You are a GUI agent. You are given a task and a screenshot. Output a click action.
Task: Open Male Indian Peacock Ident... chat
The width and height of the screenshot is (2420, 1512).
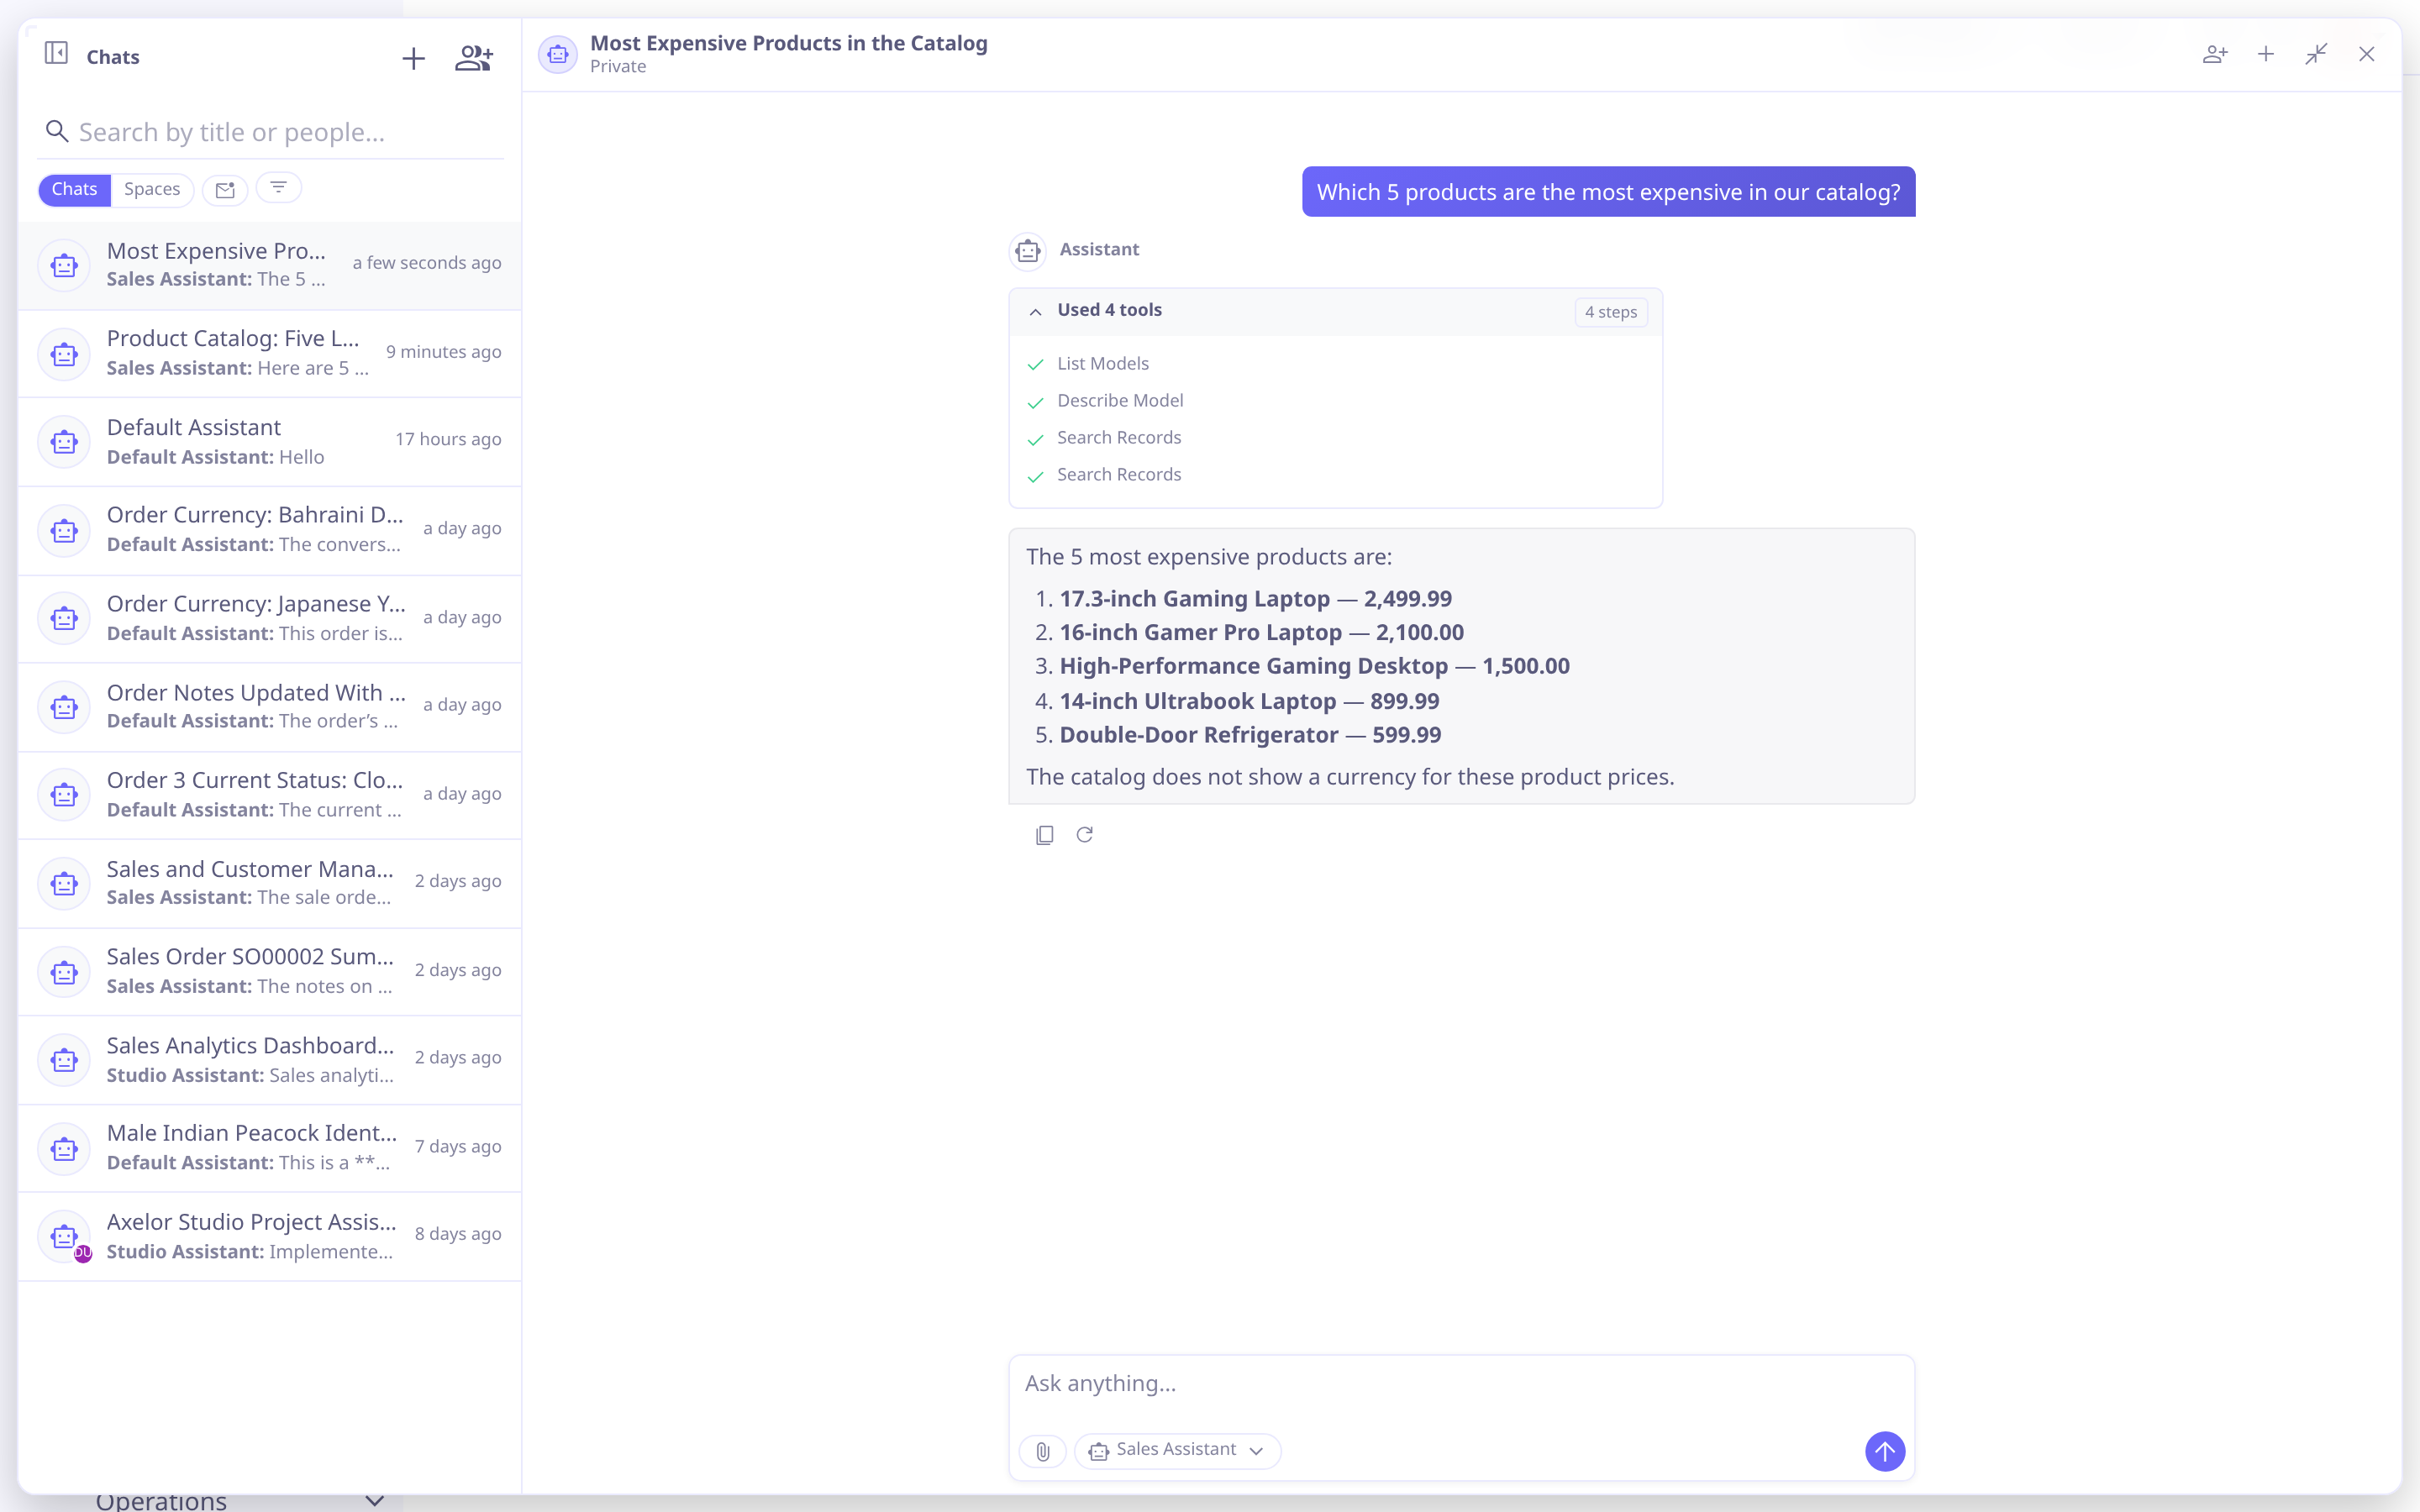[269, 1148]
